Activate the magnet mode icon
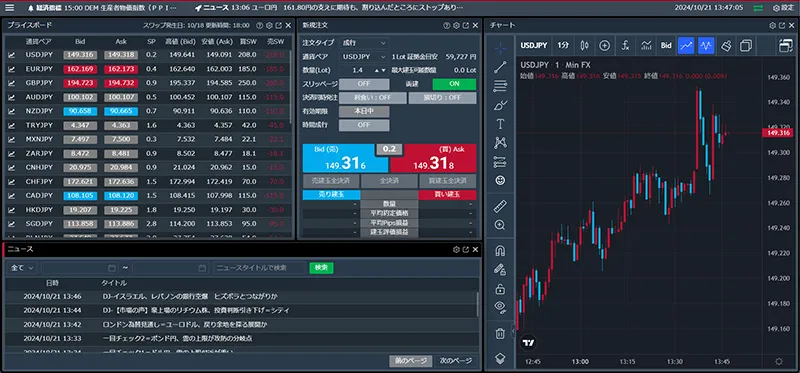800x373 pixels. [501, 251]
